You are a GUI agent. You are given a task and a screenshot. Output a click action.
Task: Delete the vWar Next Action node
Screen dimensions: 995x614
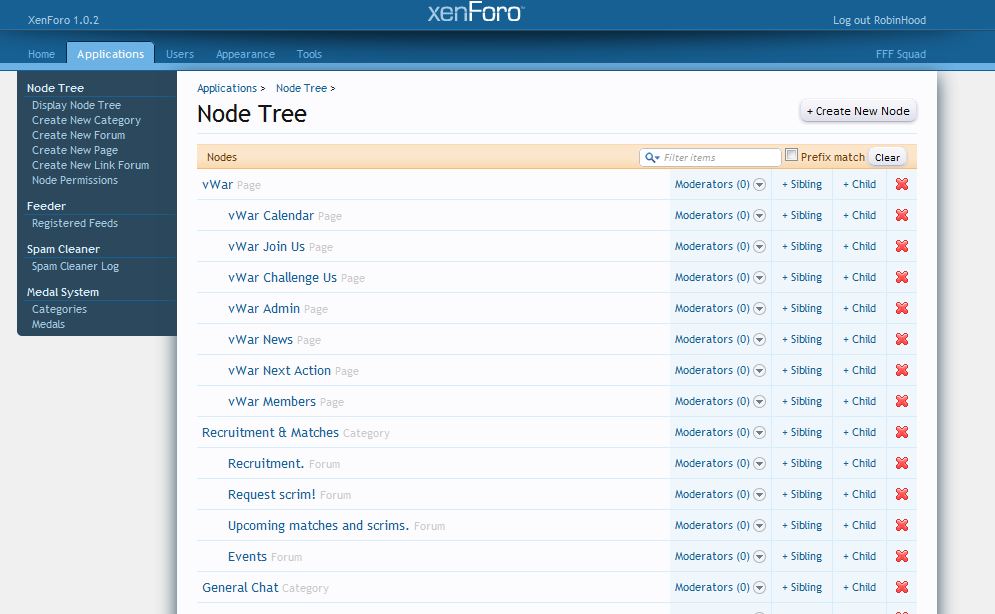click(902, 370)
